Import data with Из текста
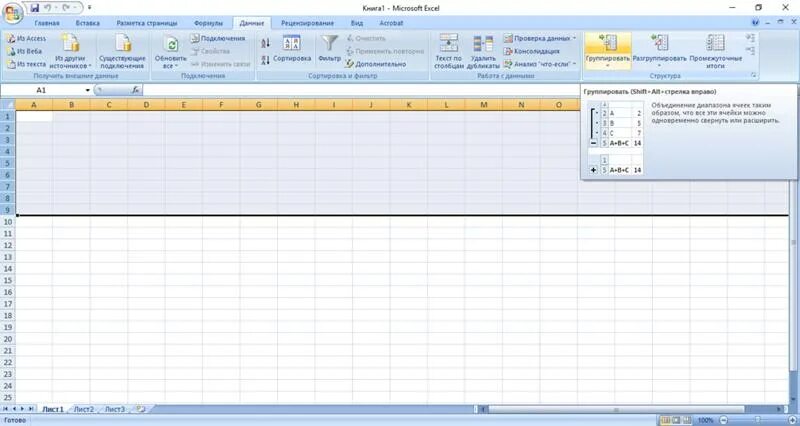800x426 pixels. [x=27, y=64]
